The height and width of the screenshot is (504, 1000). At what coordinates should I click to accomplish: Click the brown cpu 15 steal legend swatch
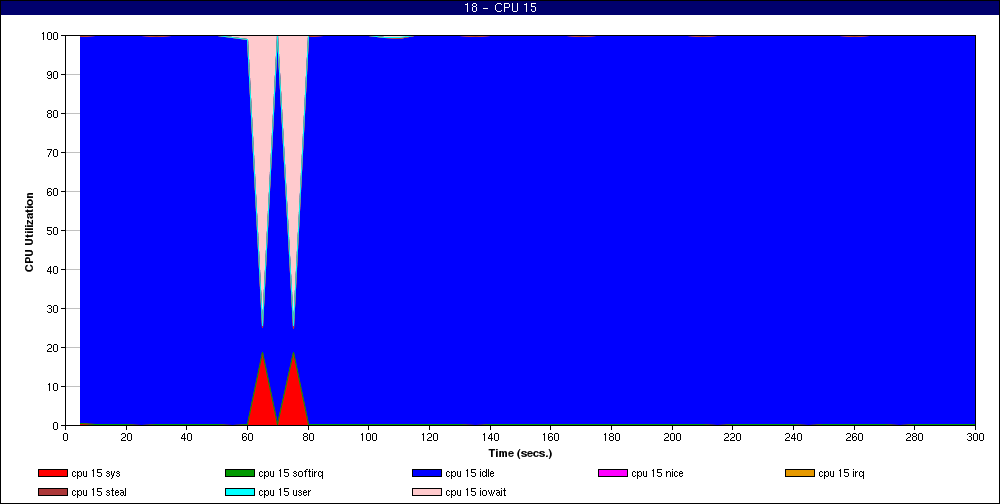pyautogui.click(x=52, y=493)
